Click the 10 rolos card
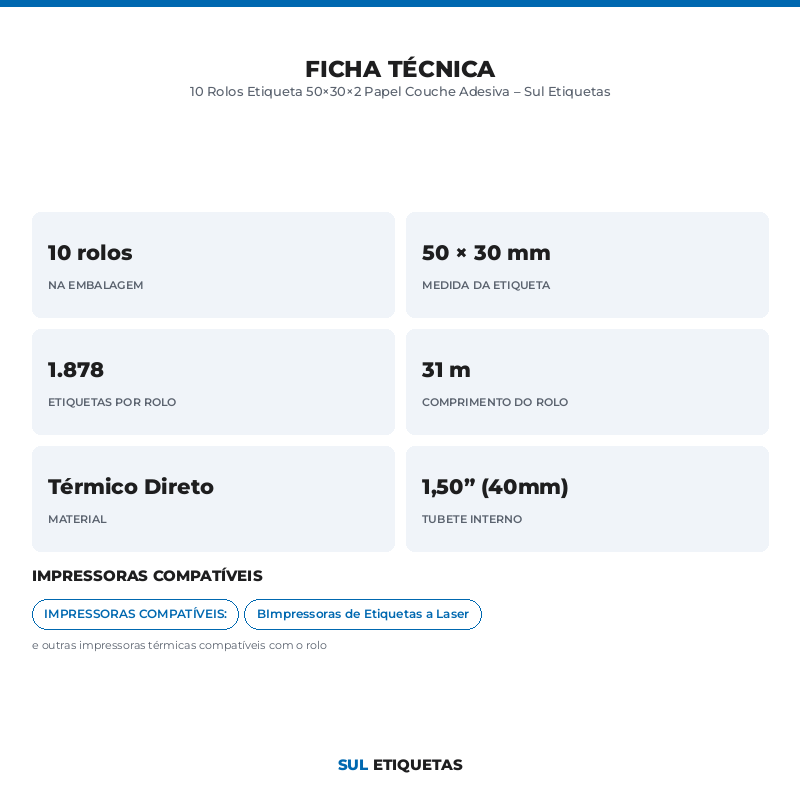The width and height of the screenshot is (800, 800). point(213,265)
